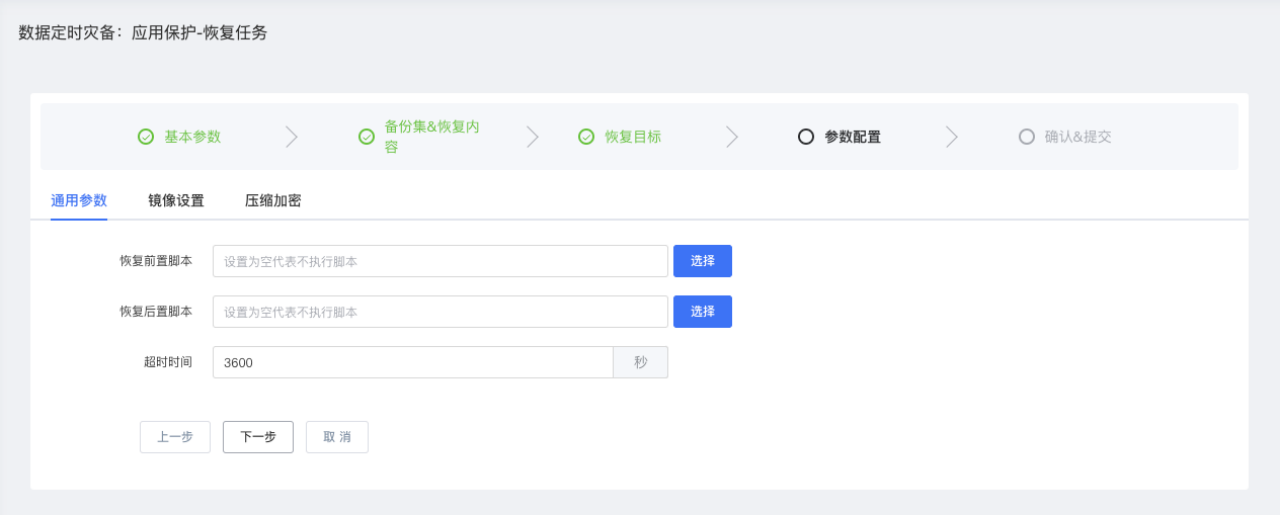Click the chevron arrow before 恢复目标 step
The image size is (1280, 515).
(x=532, y=137)
